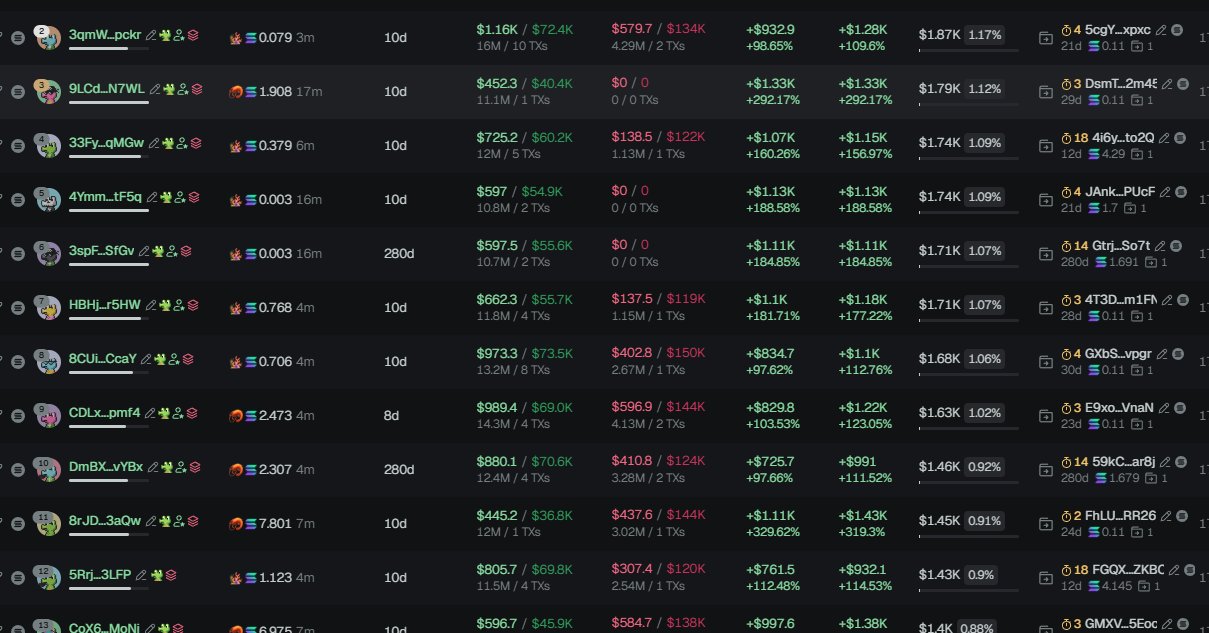Click the user-star icon next to DmBX...vYBx
Image resolution: width=1209 pixels, height=633 pixels.
click(178, 467)
